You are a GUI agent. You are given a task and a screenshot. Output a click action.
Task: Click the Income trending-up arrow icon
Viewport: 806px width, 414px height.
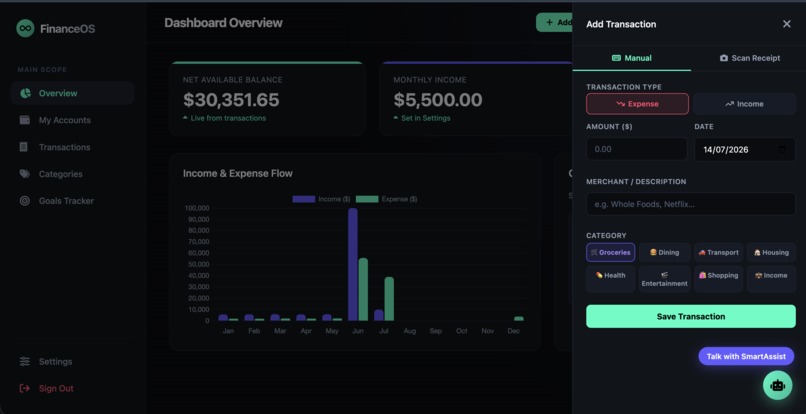pyautogui.click(x=729, y=104)
